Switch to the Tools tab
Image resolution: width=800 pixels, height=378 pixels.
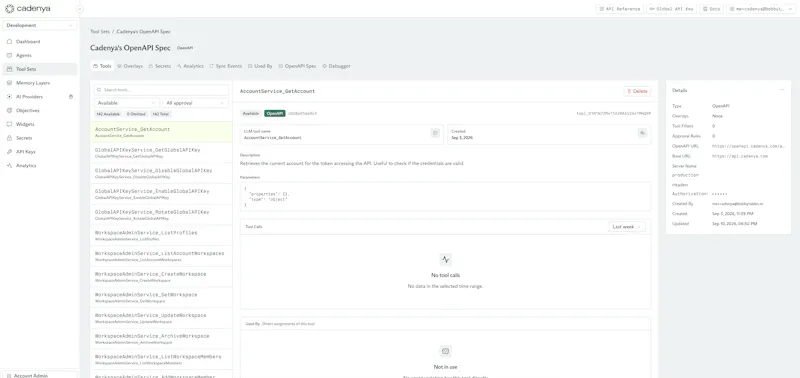pyautogui.click(x=102, y=66)
